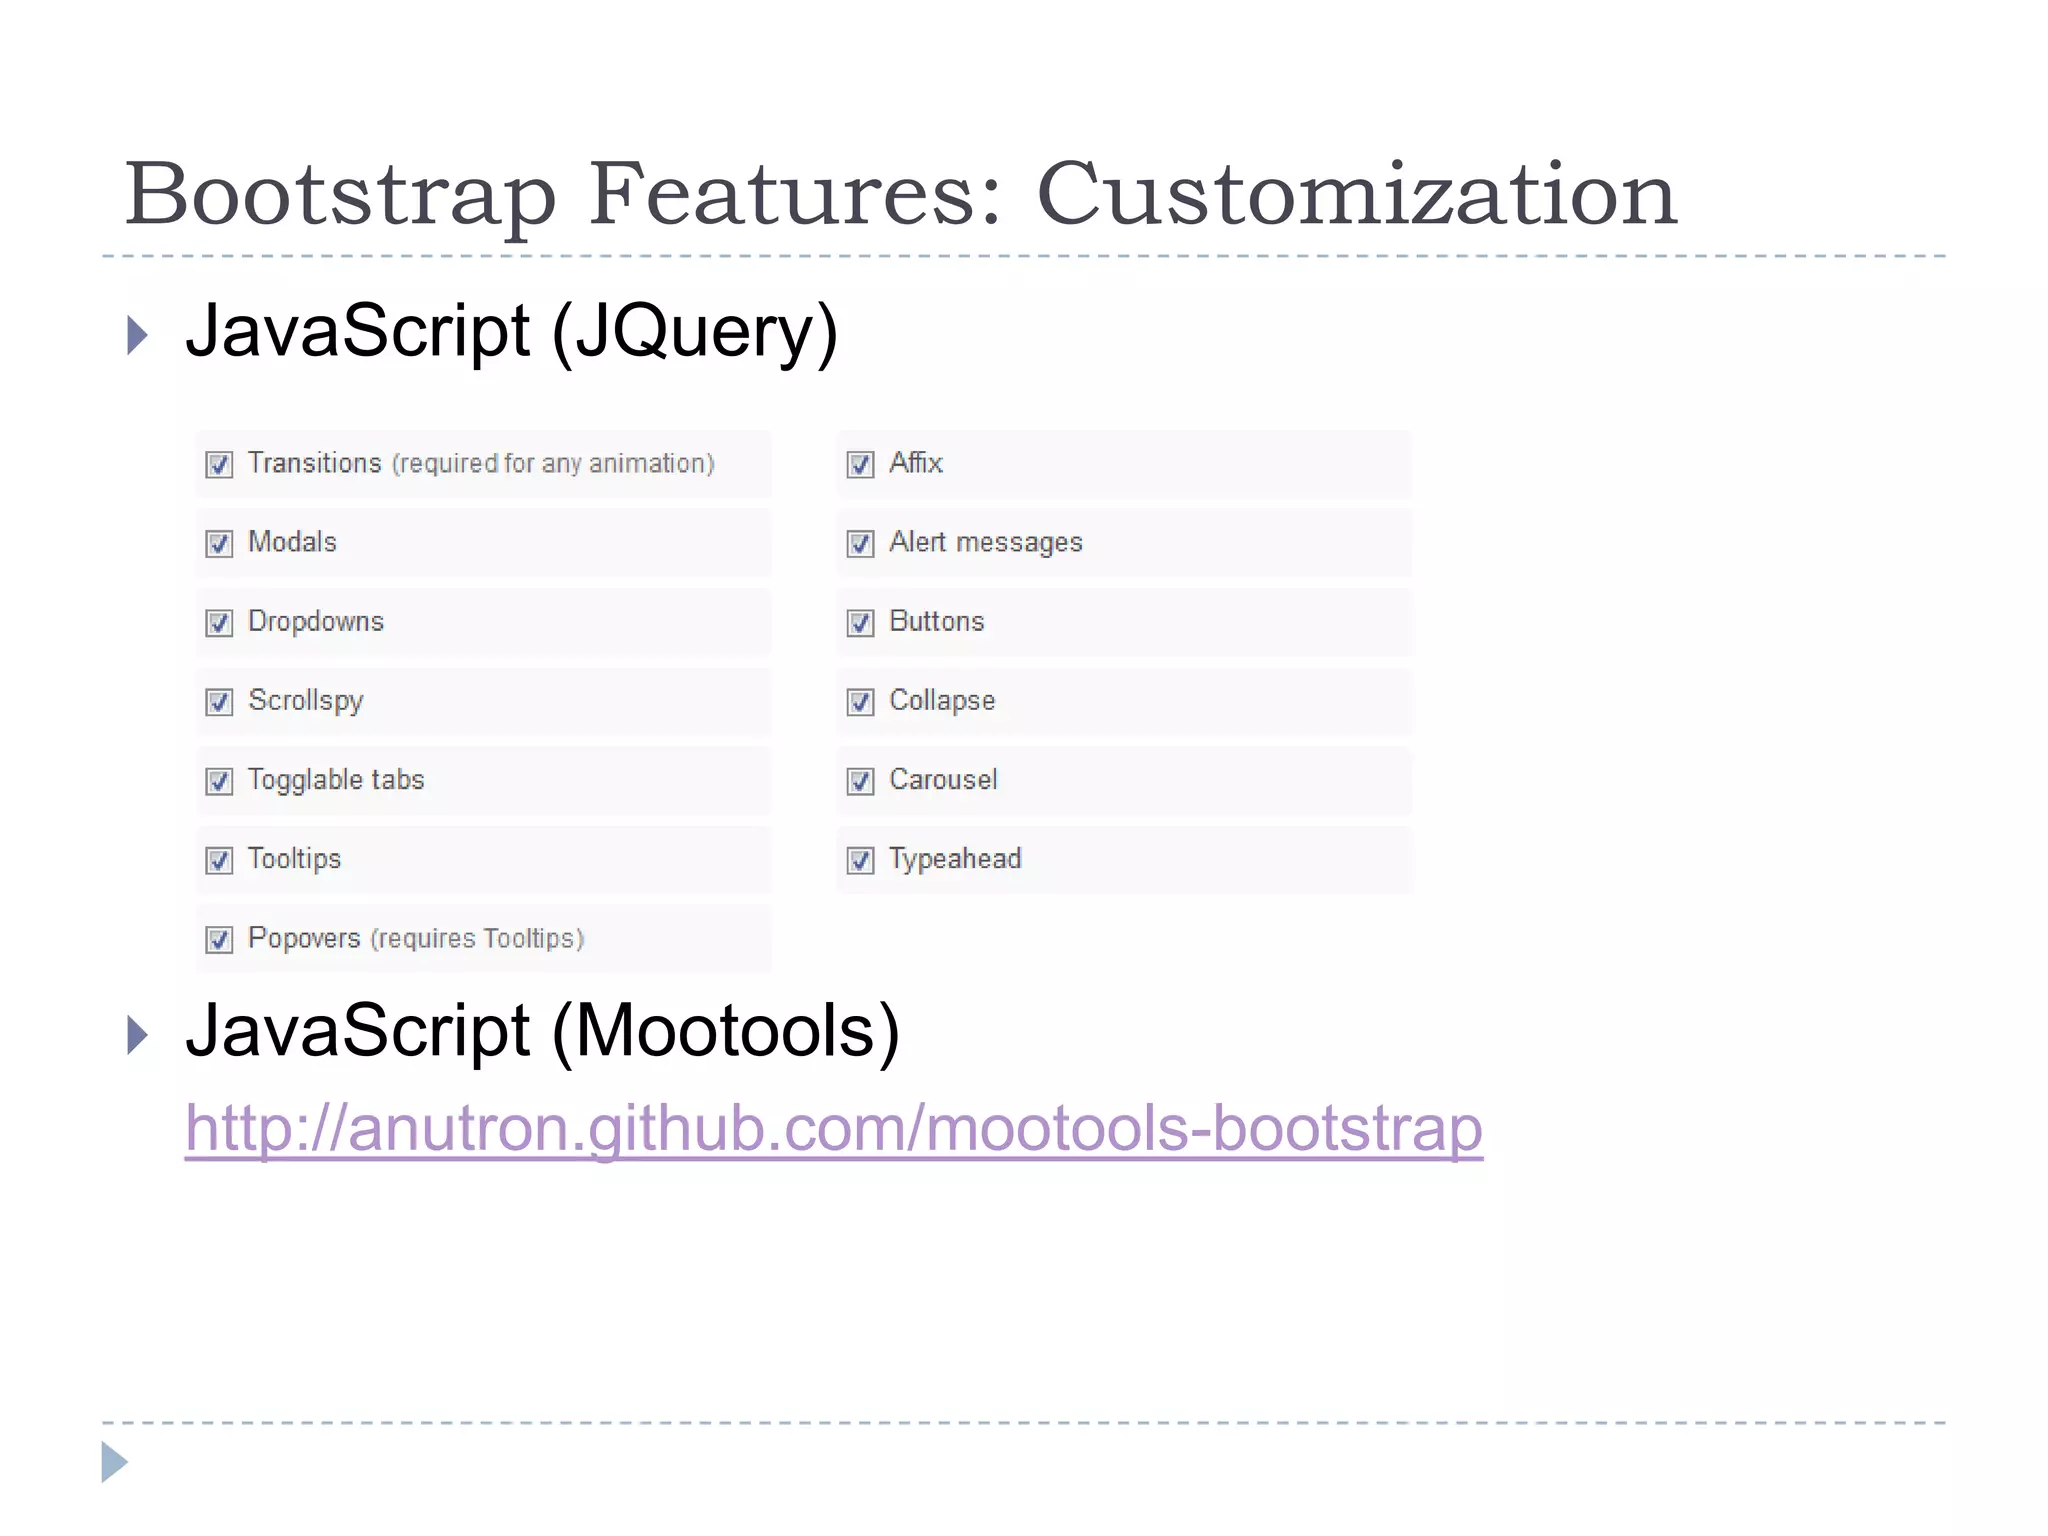Click the '(requires Tooltips)' note
The width and height of the screenshot is (2048, 1536).
coord(477,939)
